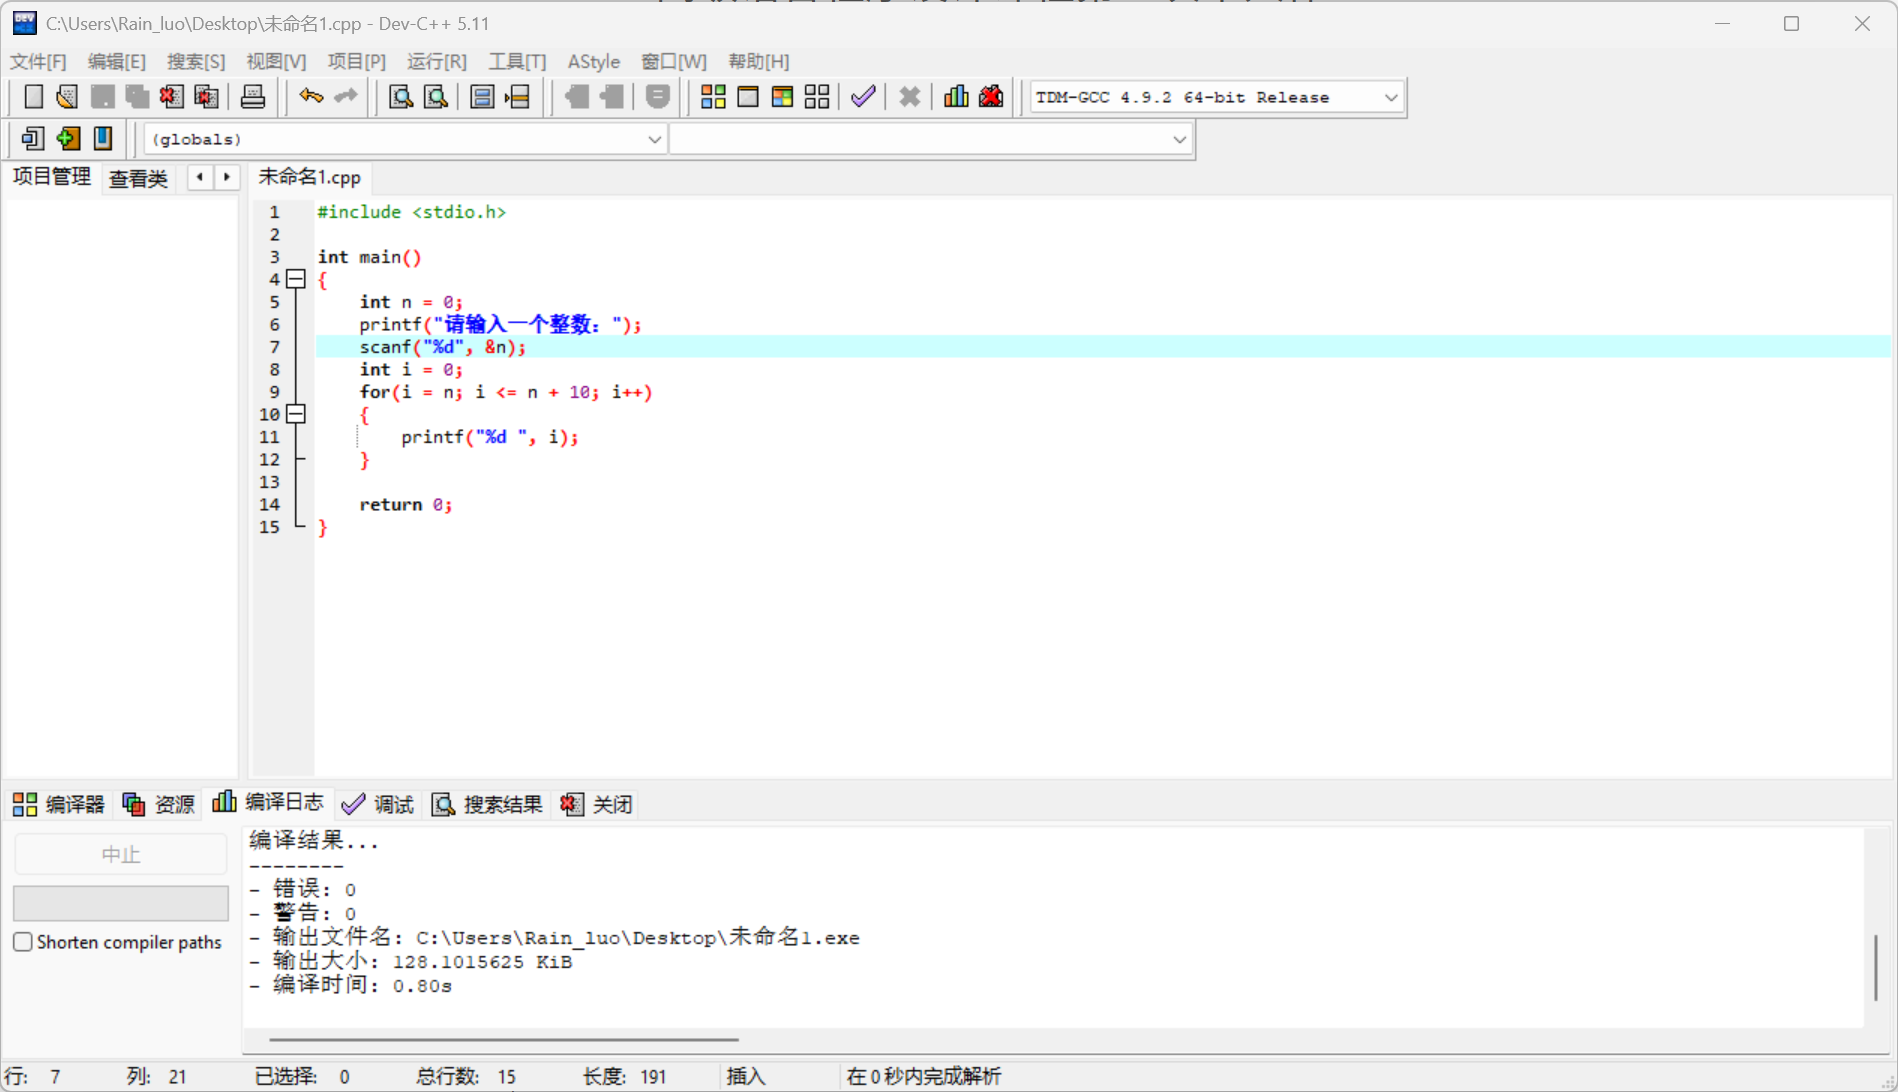Open the Replace dialog from toolbar
1898x1092 pixels.
pyautogui.click(x=436, y=97)
